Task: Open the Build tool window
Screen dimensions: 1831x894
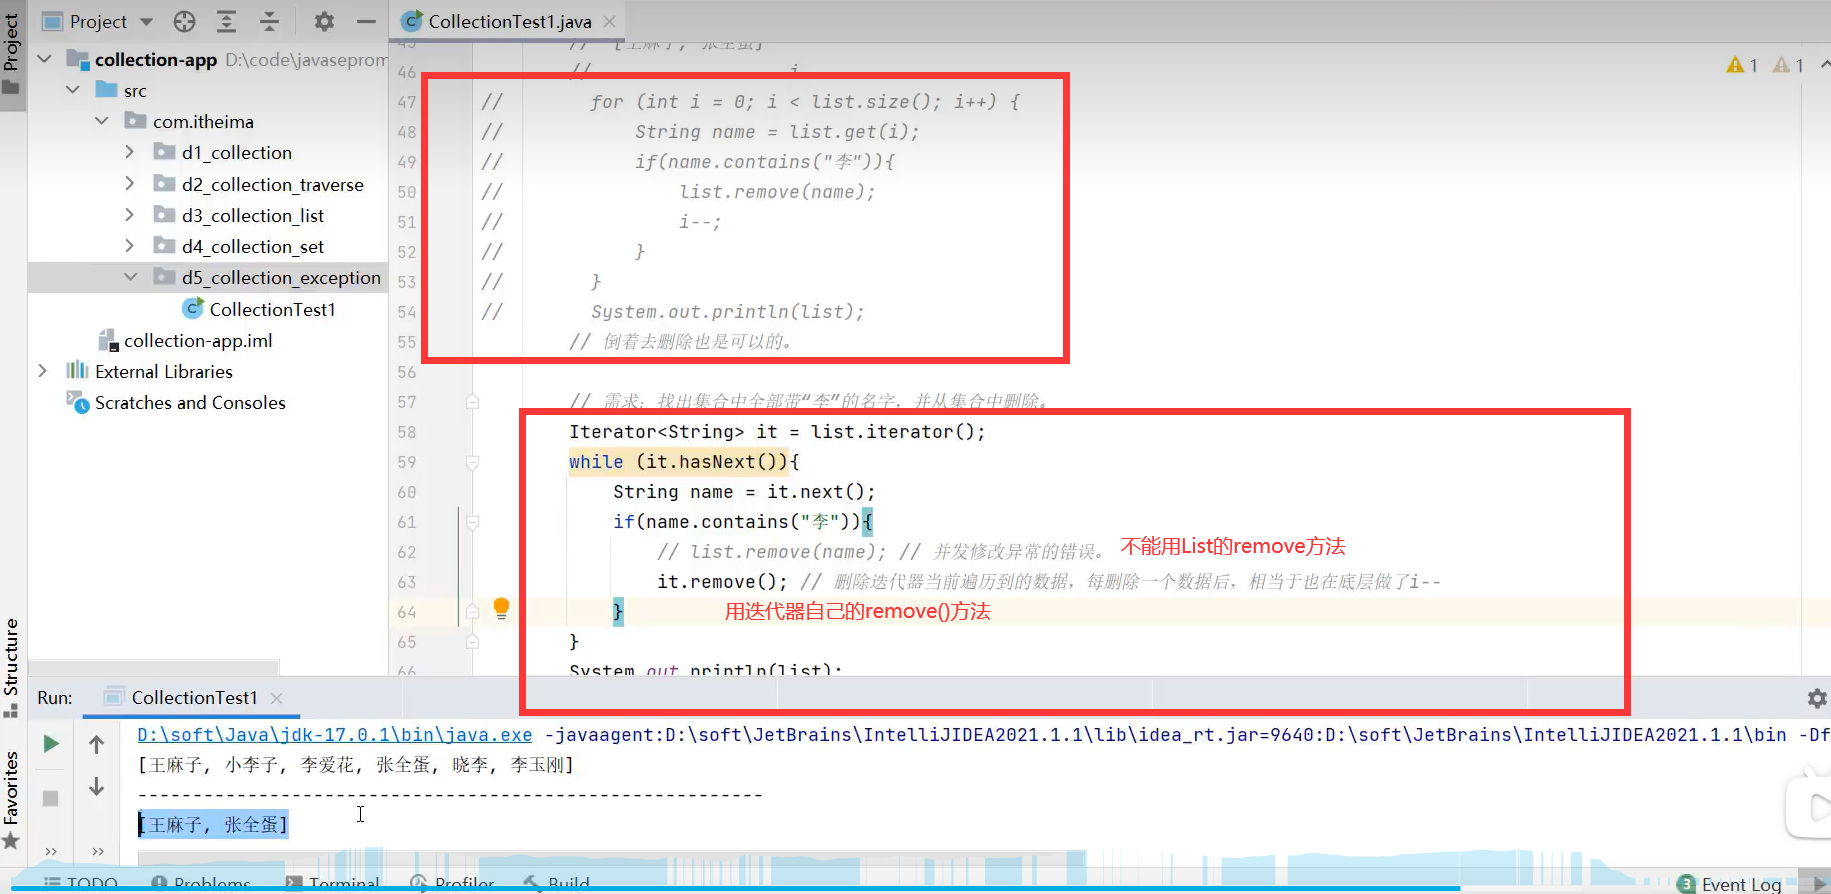Action: (x=557, y=883)
